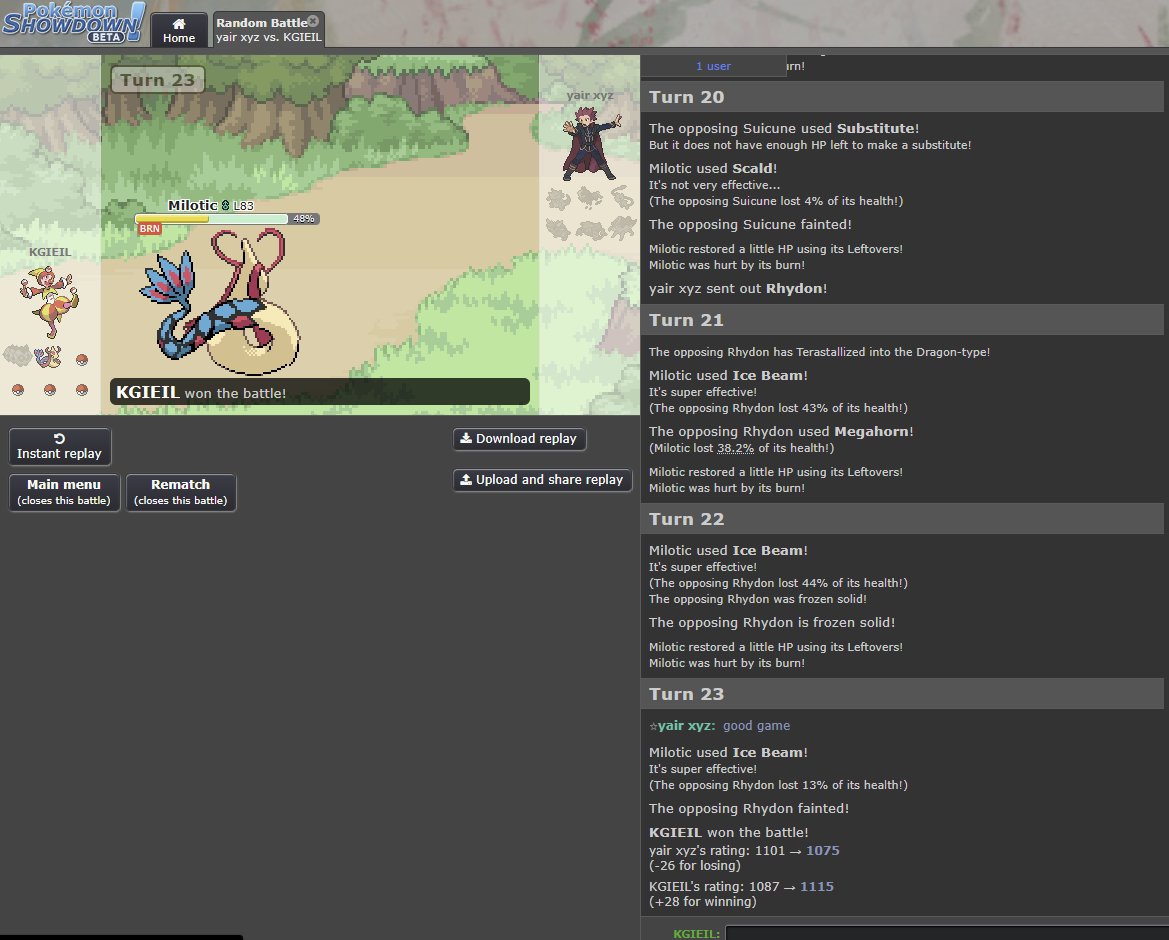This screenshot has width=1169, height=940.
Task: Click Upload and share replay
Action: 542,480
